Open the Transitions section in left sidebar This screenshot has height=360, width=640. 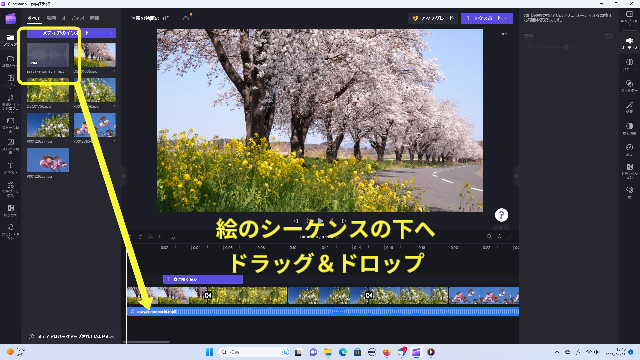click(10, 210)
